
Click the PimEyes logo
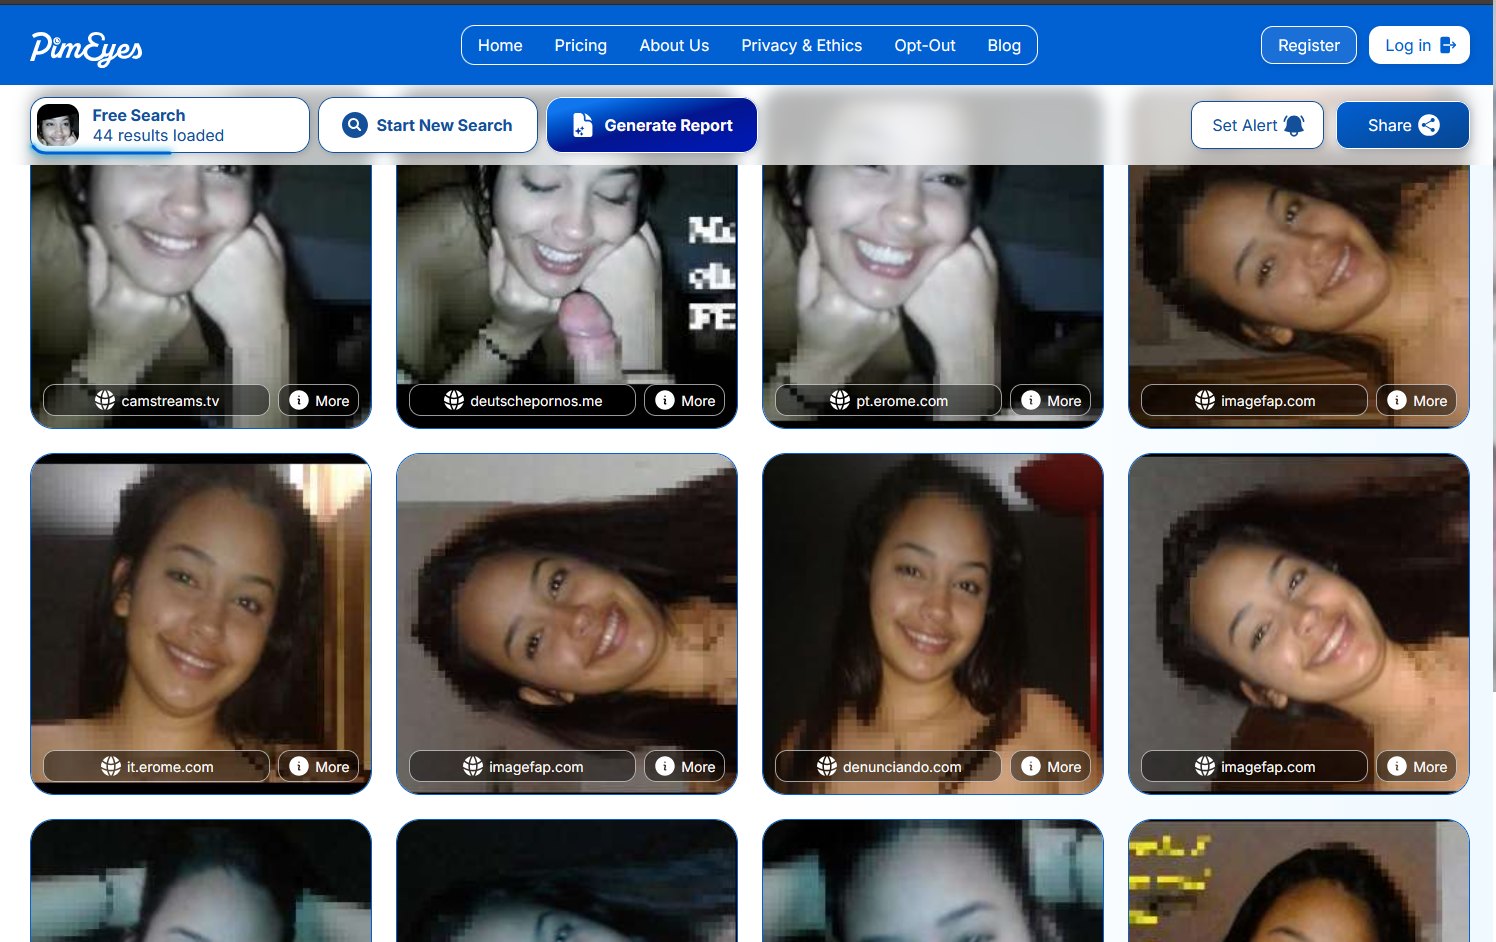click(x=86, y=47)
